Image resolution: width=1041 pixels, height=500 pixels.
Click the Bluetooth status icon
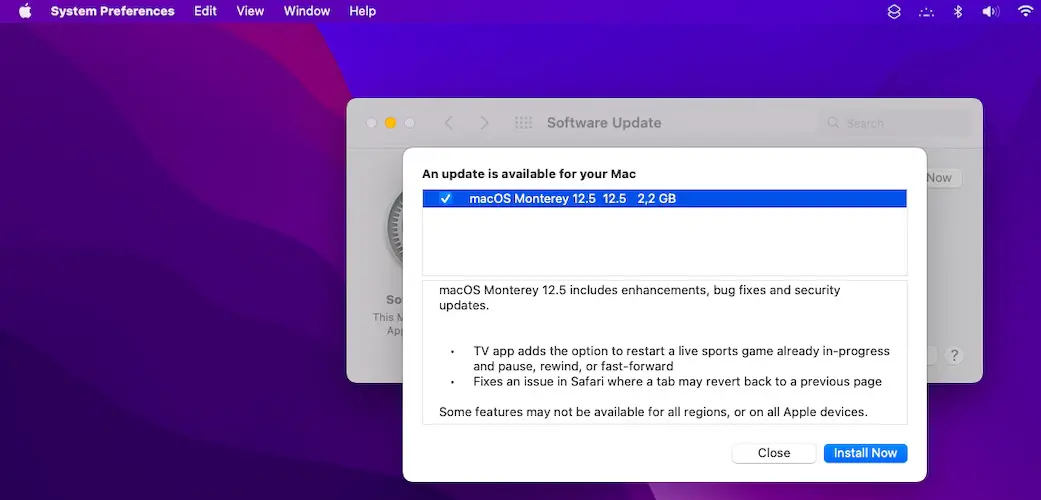point(957,11)
